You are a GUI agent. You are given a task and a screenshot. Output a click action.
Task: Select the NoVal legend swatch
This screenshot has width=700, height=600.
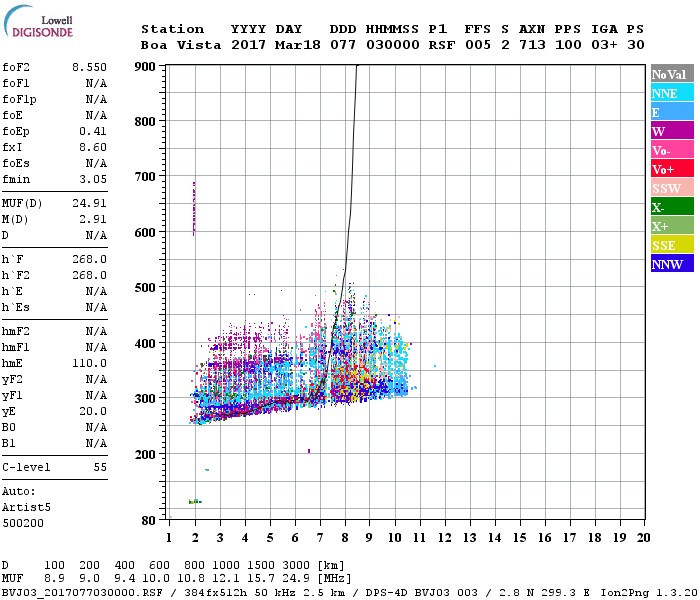672,74
